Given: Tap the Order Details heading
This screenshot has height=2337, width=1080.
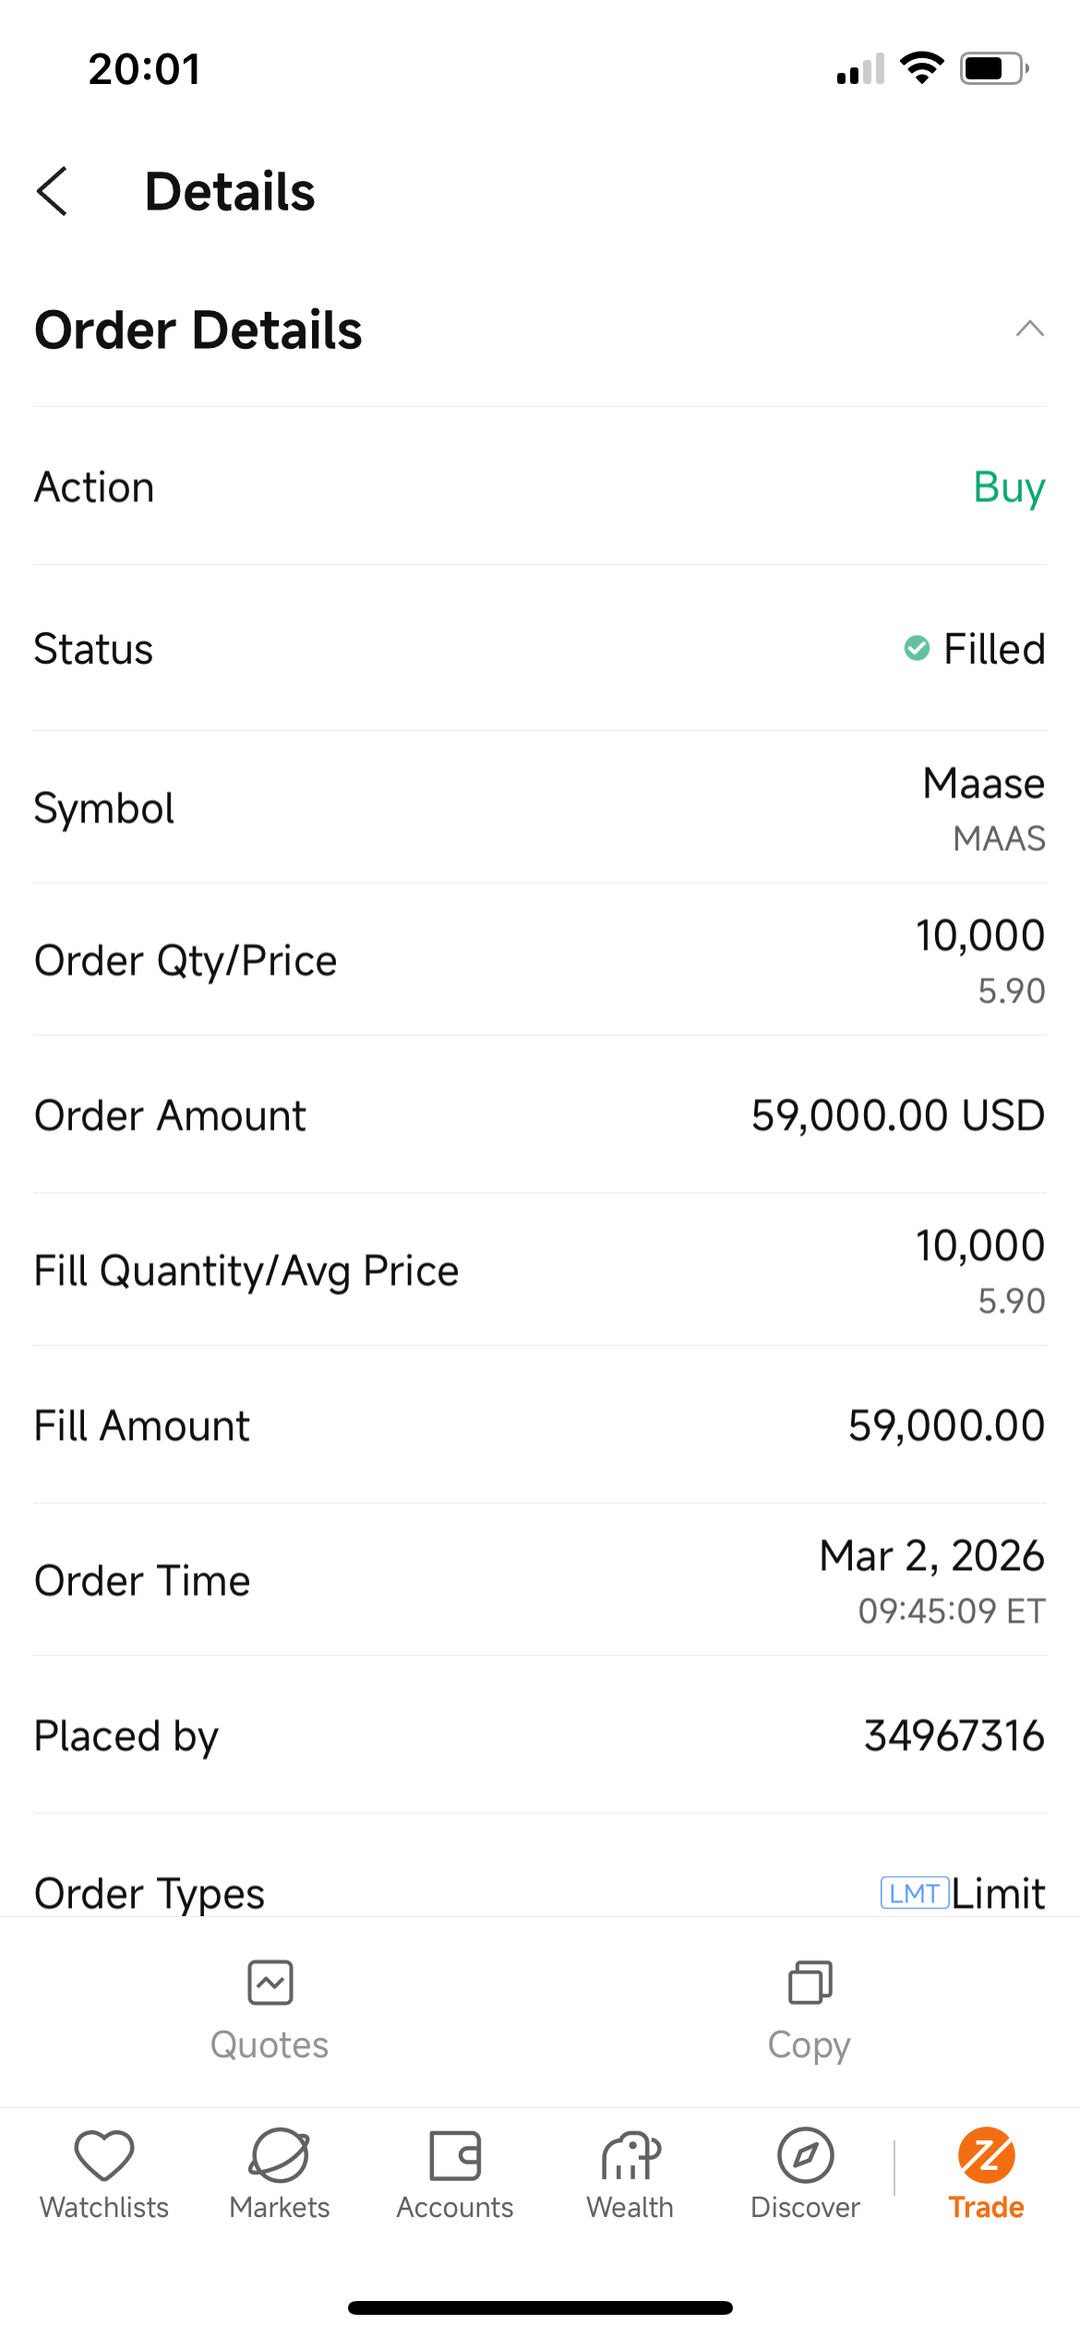Looking at the screenshot, I should pos(198,330).
